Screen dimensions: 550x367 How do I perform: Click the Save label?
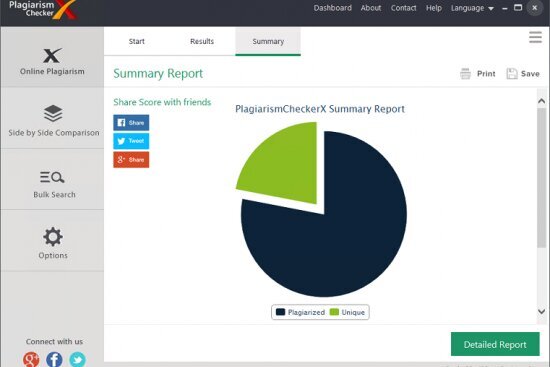(530, 74)
